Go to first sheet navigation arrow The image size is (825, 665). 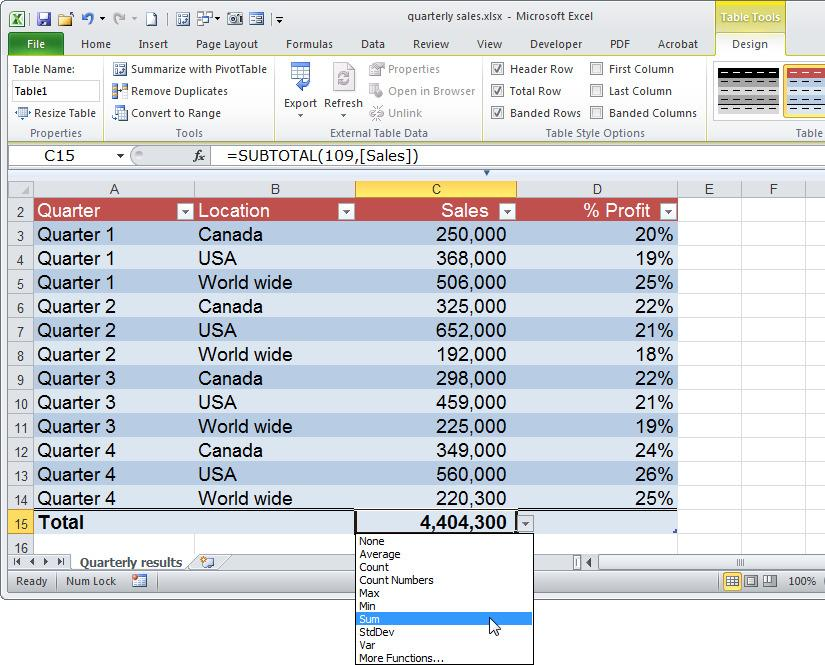[x=17, y=562]
